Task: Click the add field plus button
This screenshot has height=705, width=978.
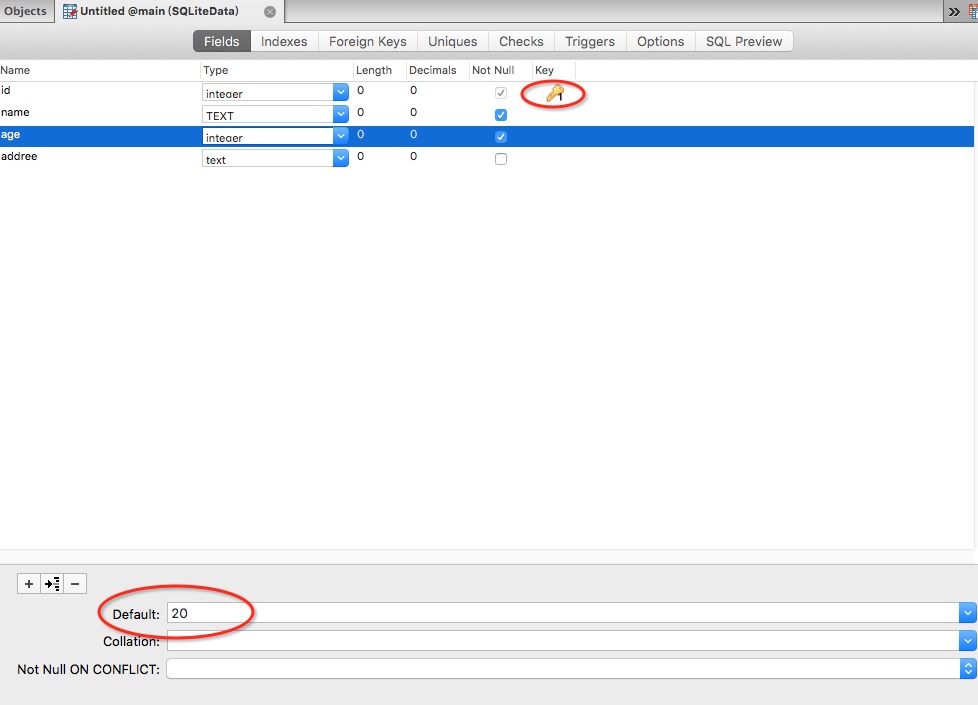Action: 29,584
